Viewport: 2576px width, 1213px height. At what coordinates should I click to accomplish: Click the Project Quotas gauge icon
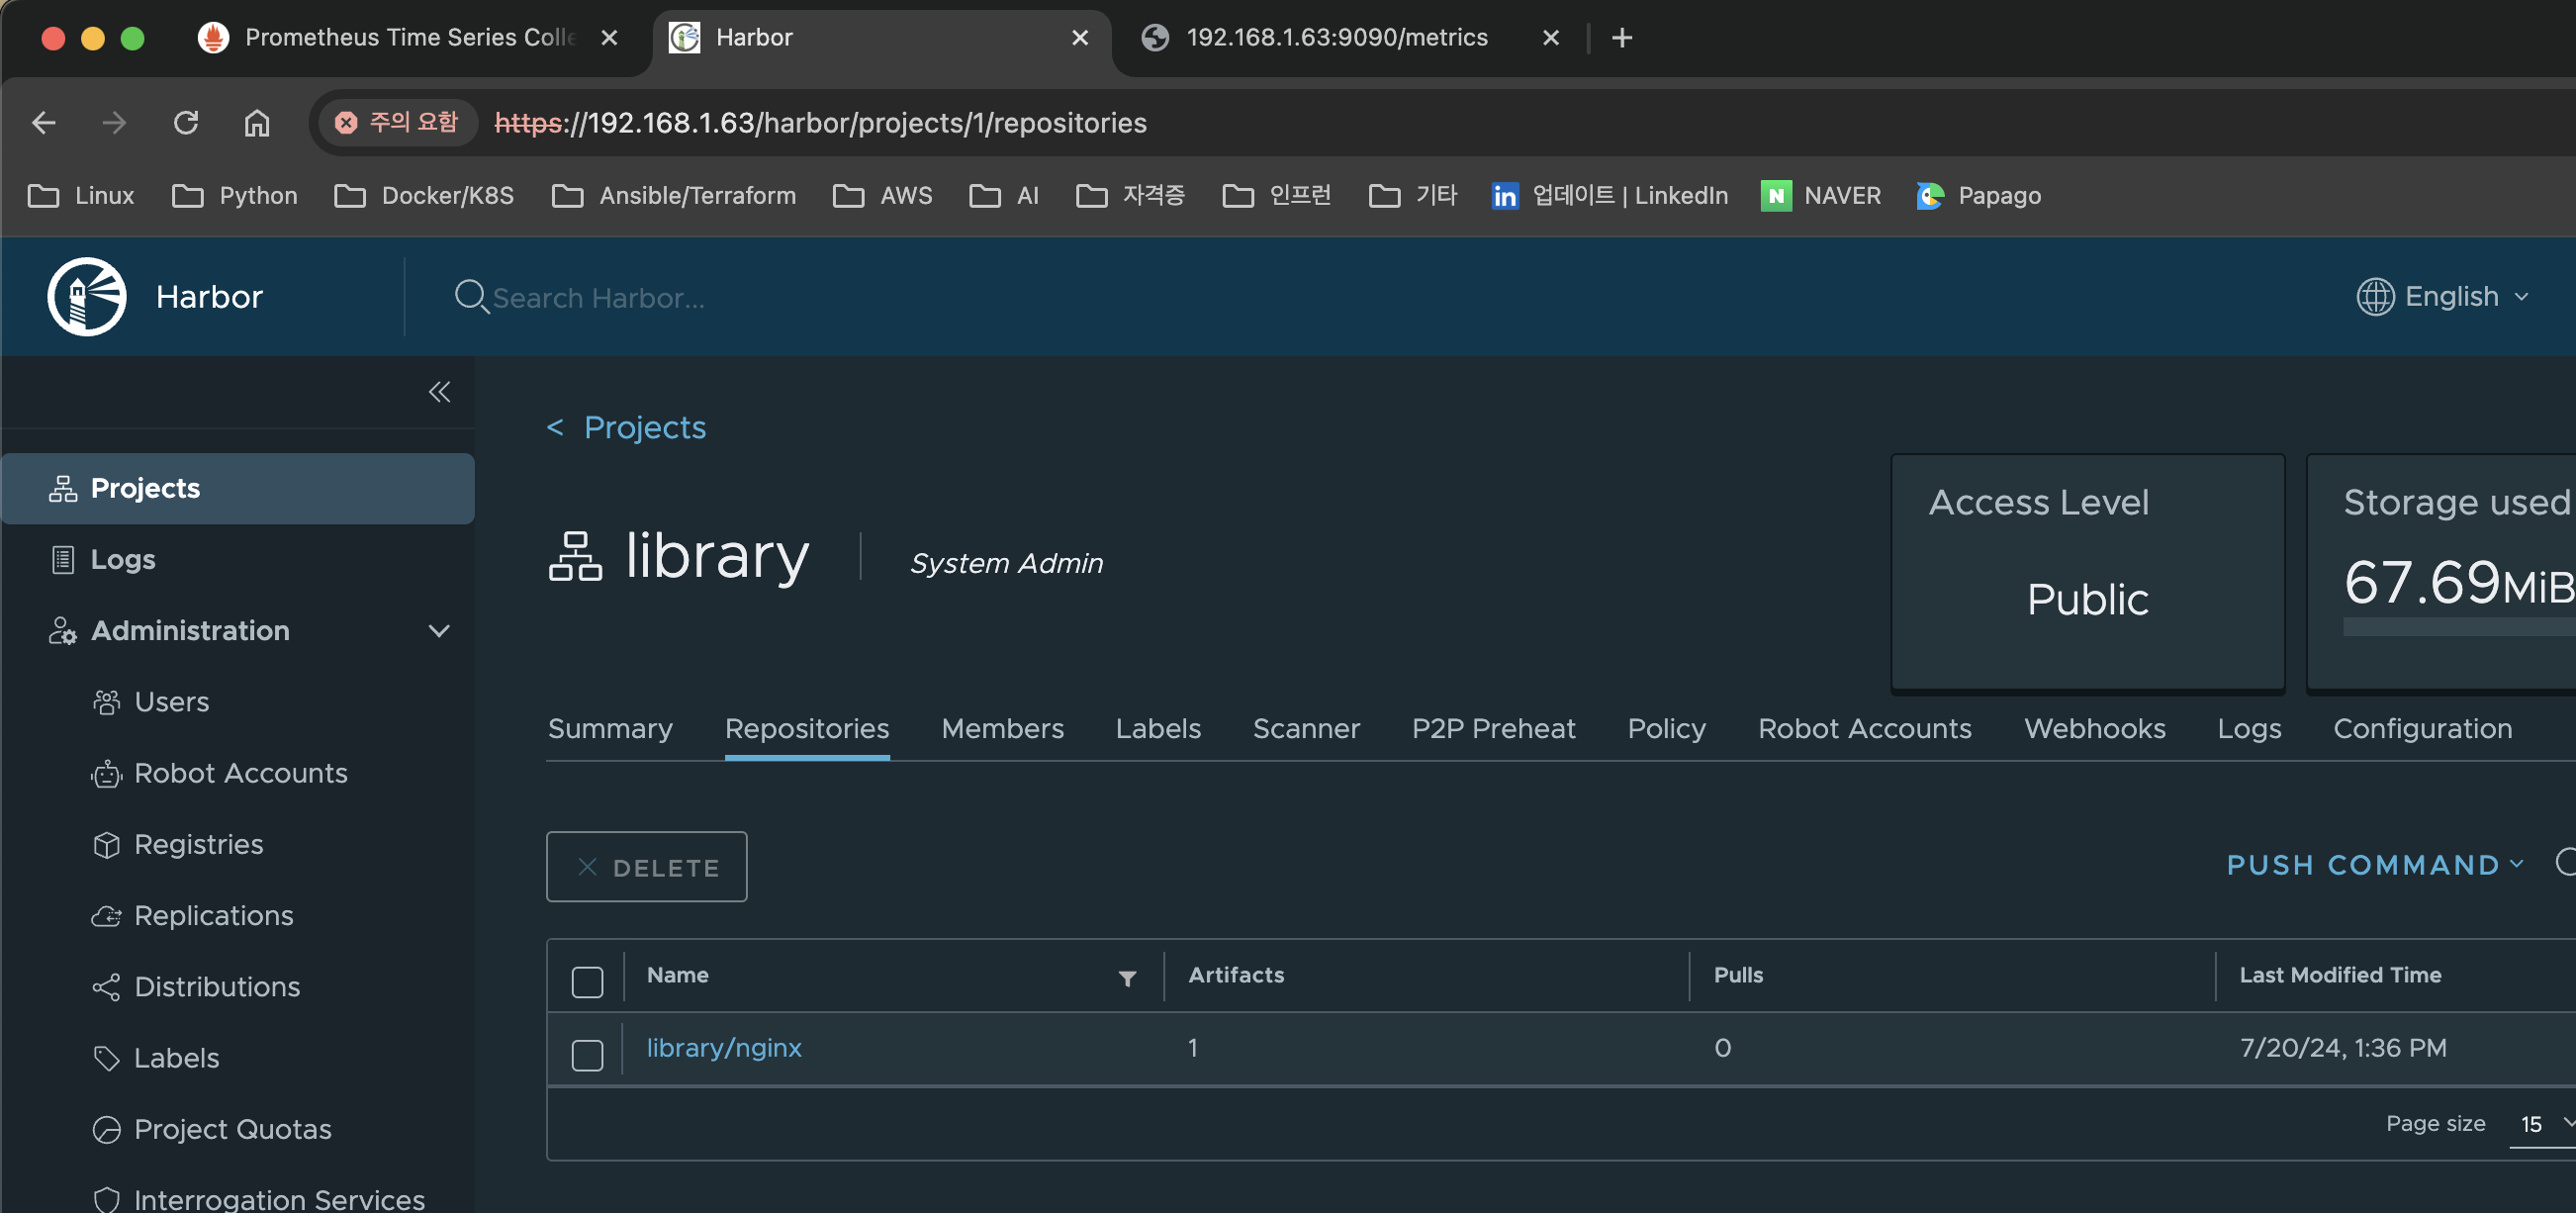106,1129
